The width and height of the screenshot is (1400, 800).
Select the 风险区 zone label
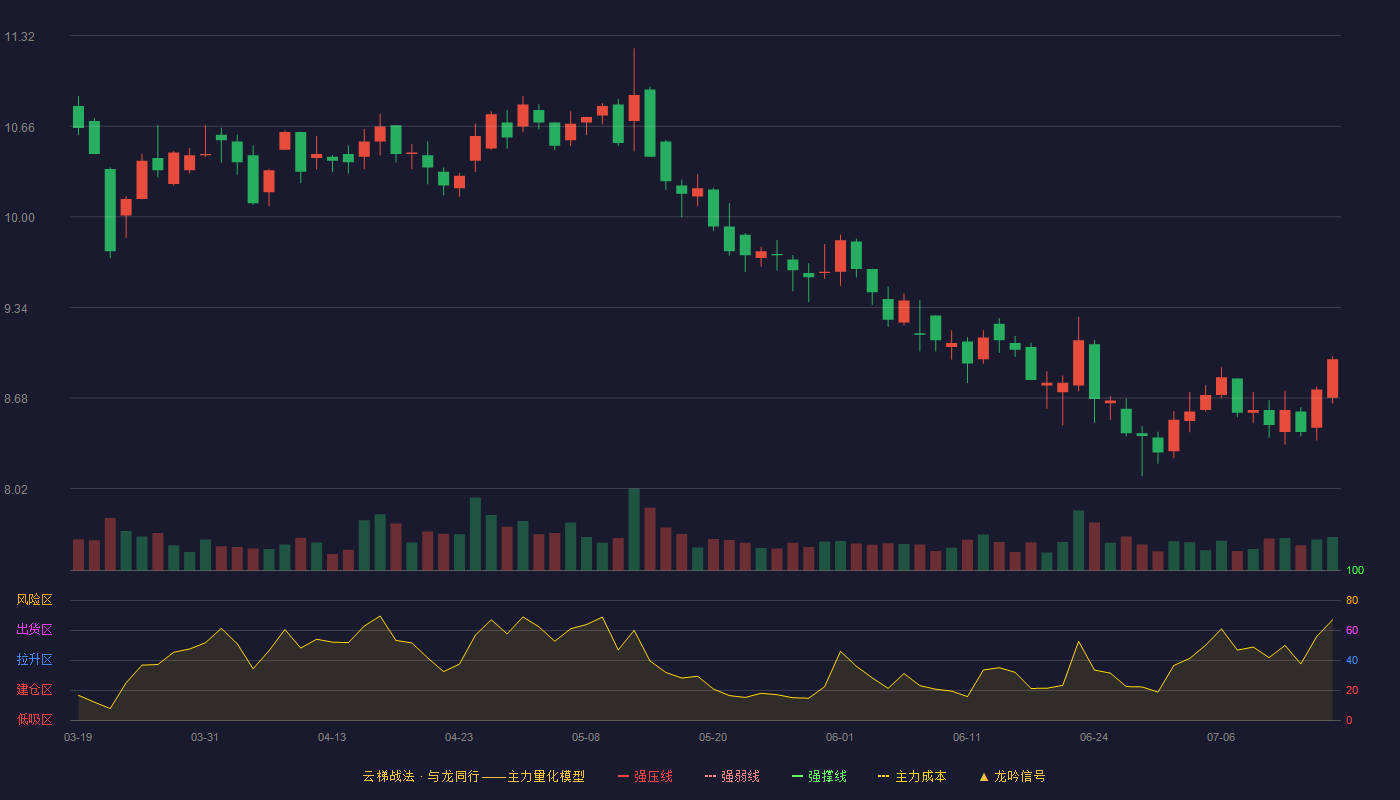click(x=34, y=600)
